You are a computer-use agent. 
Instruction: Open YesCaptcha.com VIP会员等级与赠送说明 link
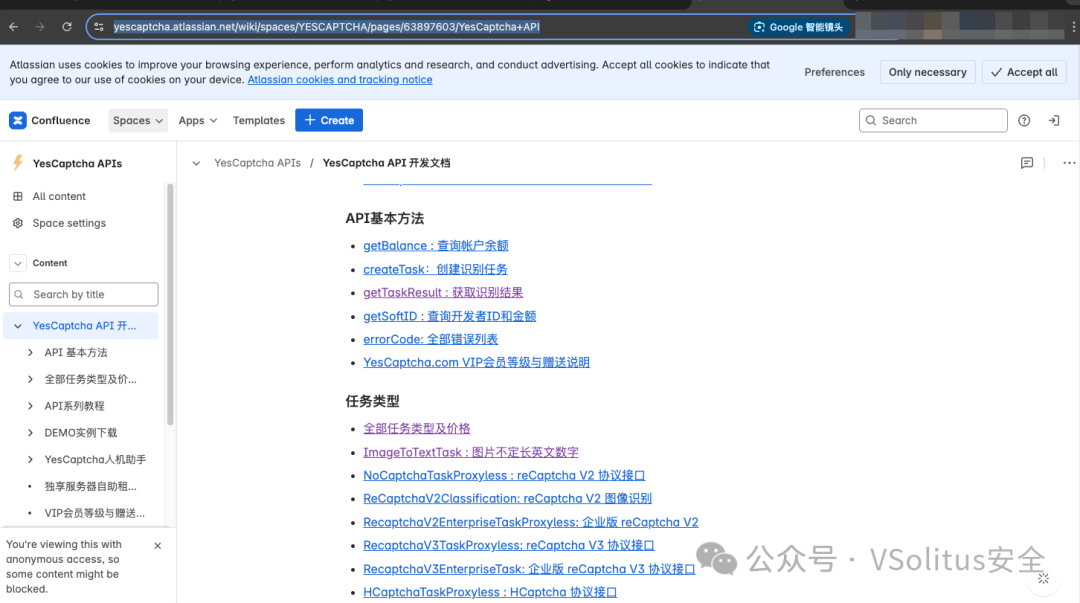click(476, 362)
